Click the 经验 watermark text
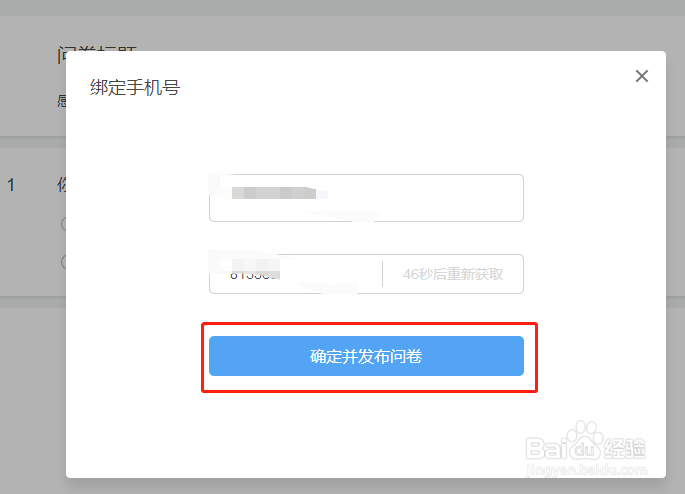This screenshot has width=685, height=494. click(x=625, y=448)
